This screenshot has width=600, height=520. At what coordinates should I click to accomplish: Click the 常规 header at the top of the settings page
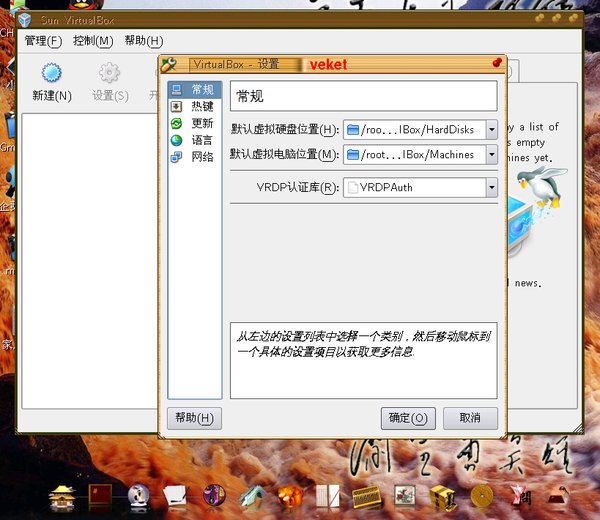point(364,96)
